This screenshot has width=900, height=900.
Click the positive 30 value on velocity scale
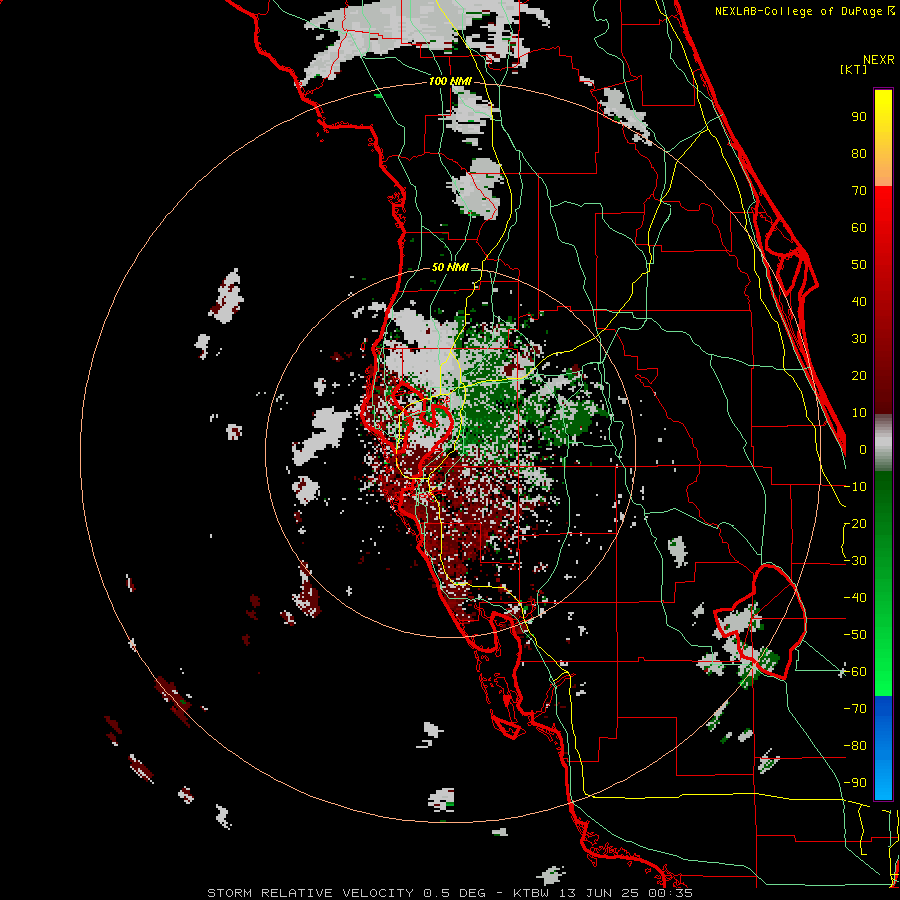click(859, 339)
